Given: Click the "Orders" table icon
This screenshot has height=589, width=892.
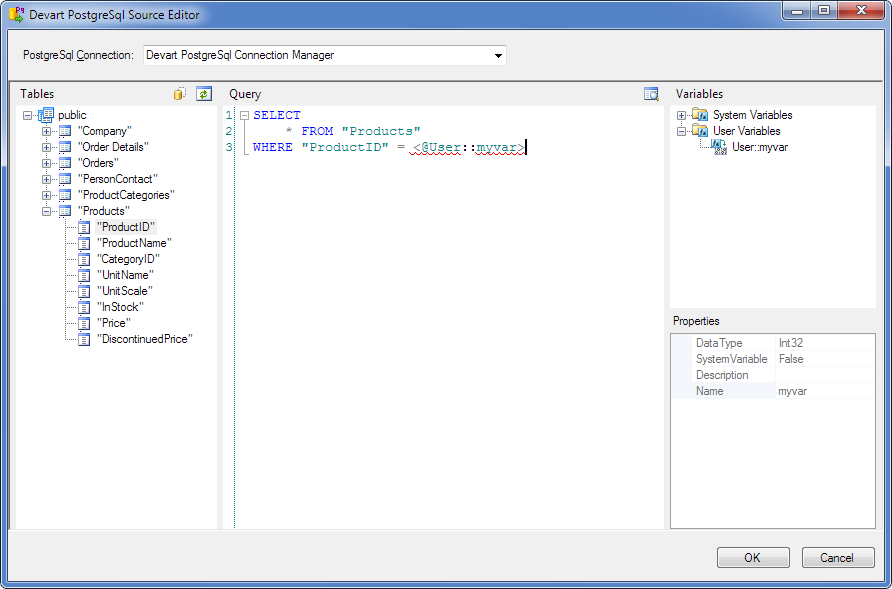Looking at the screenshot, I should coord(65,163).
